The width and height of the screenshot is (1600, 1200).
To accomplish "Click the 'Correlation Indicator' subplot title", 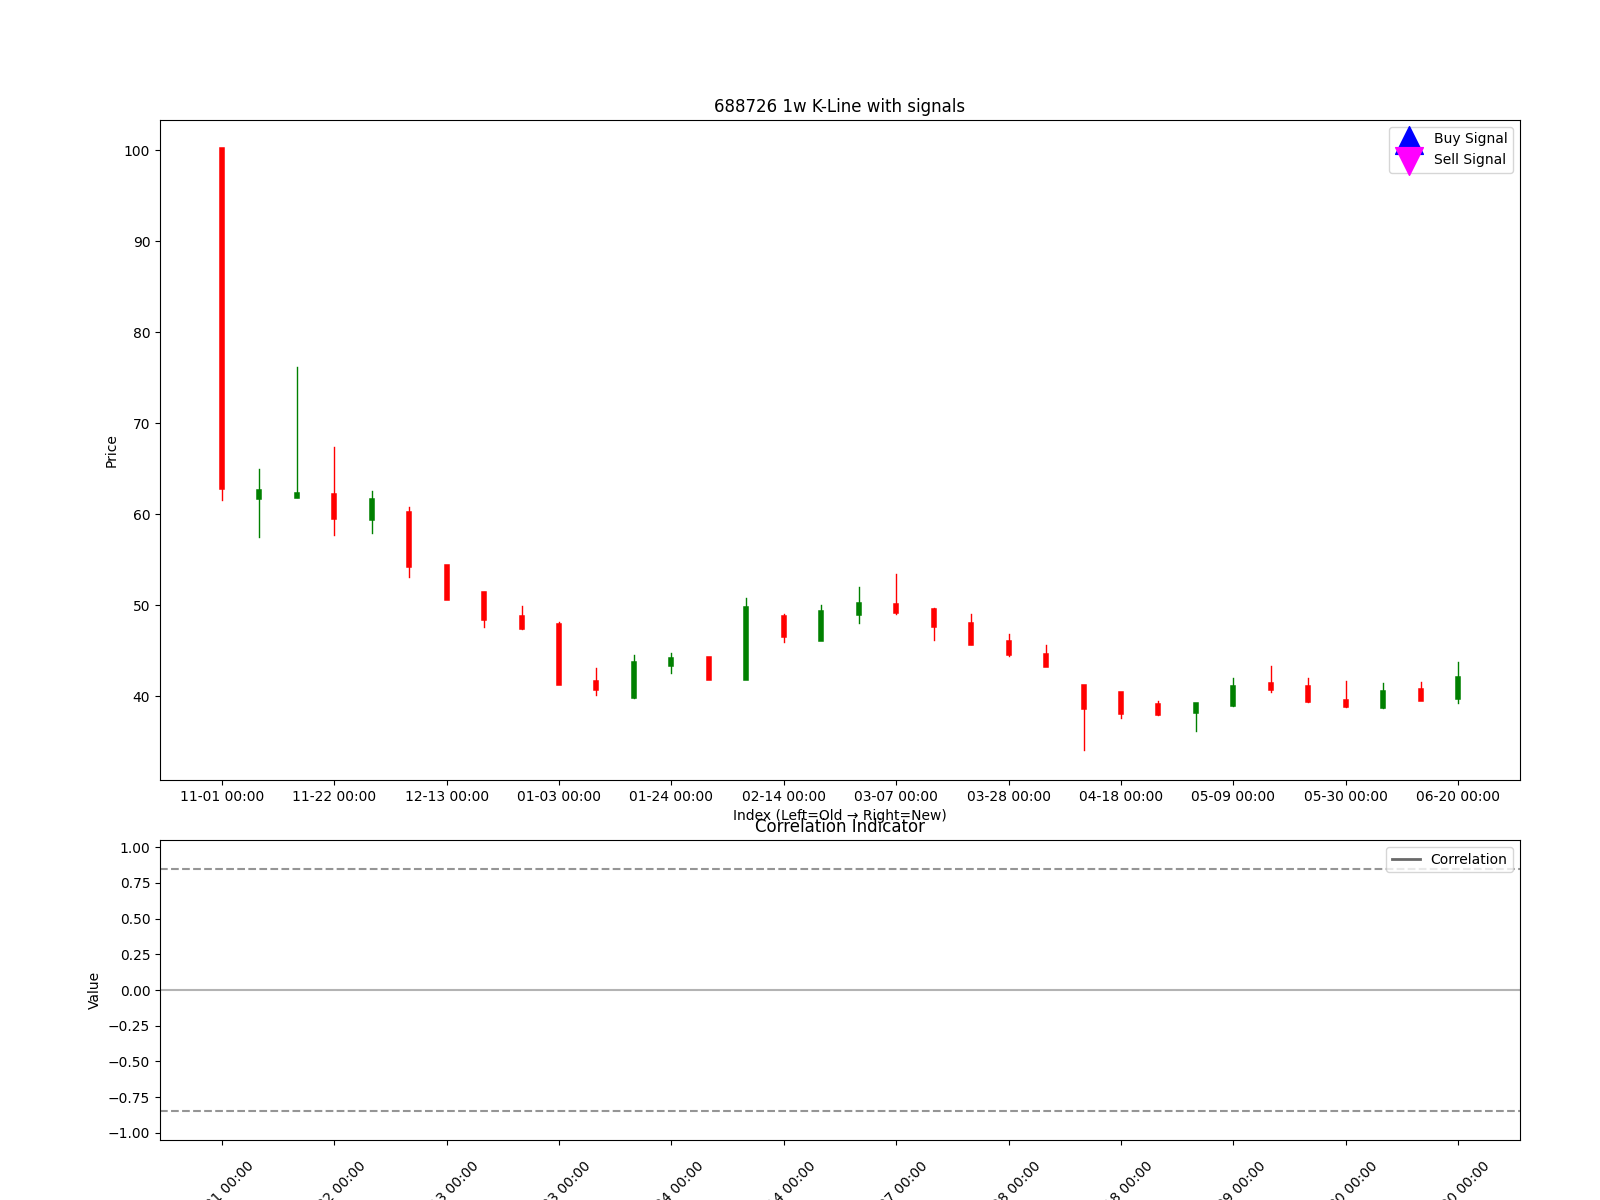I will tap(839, 826).
